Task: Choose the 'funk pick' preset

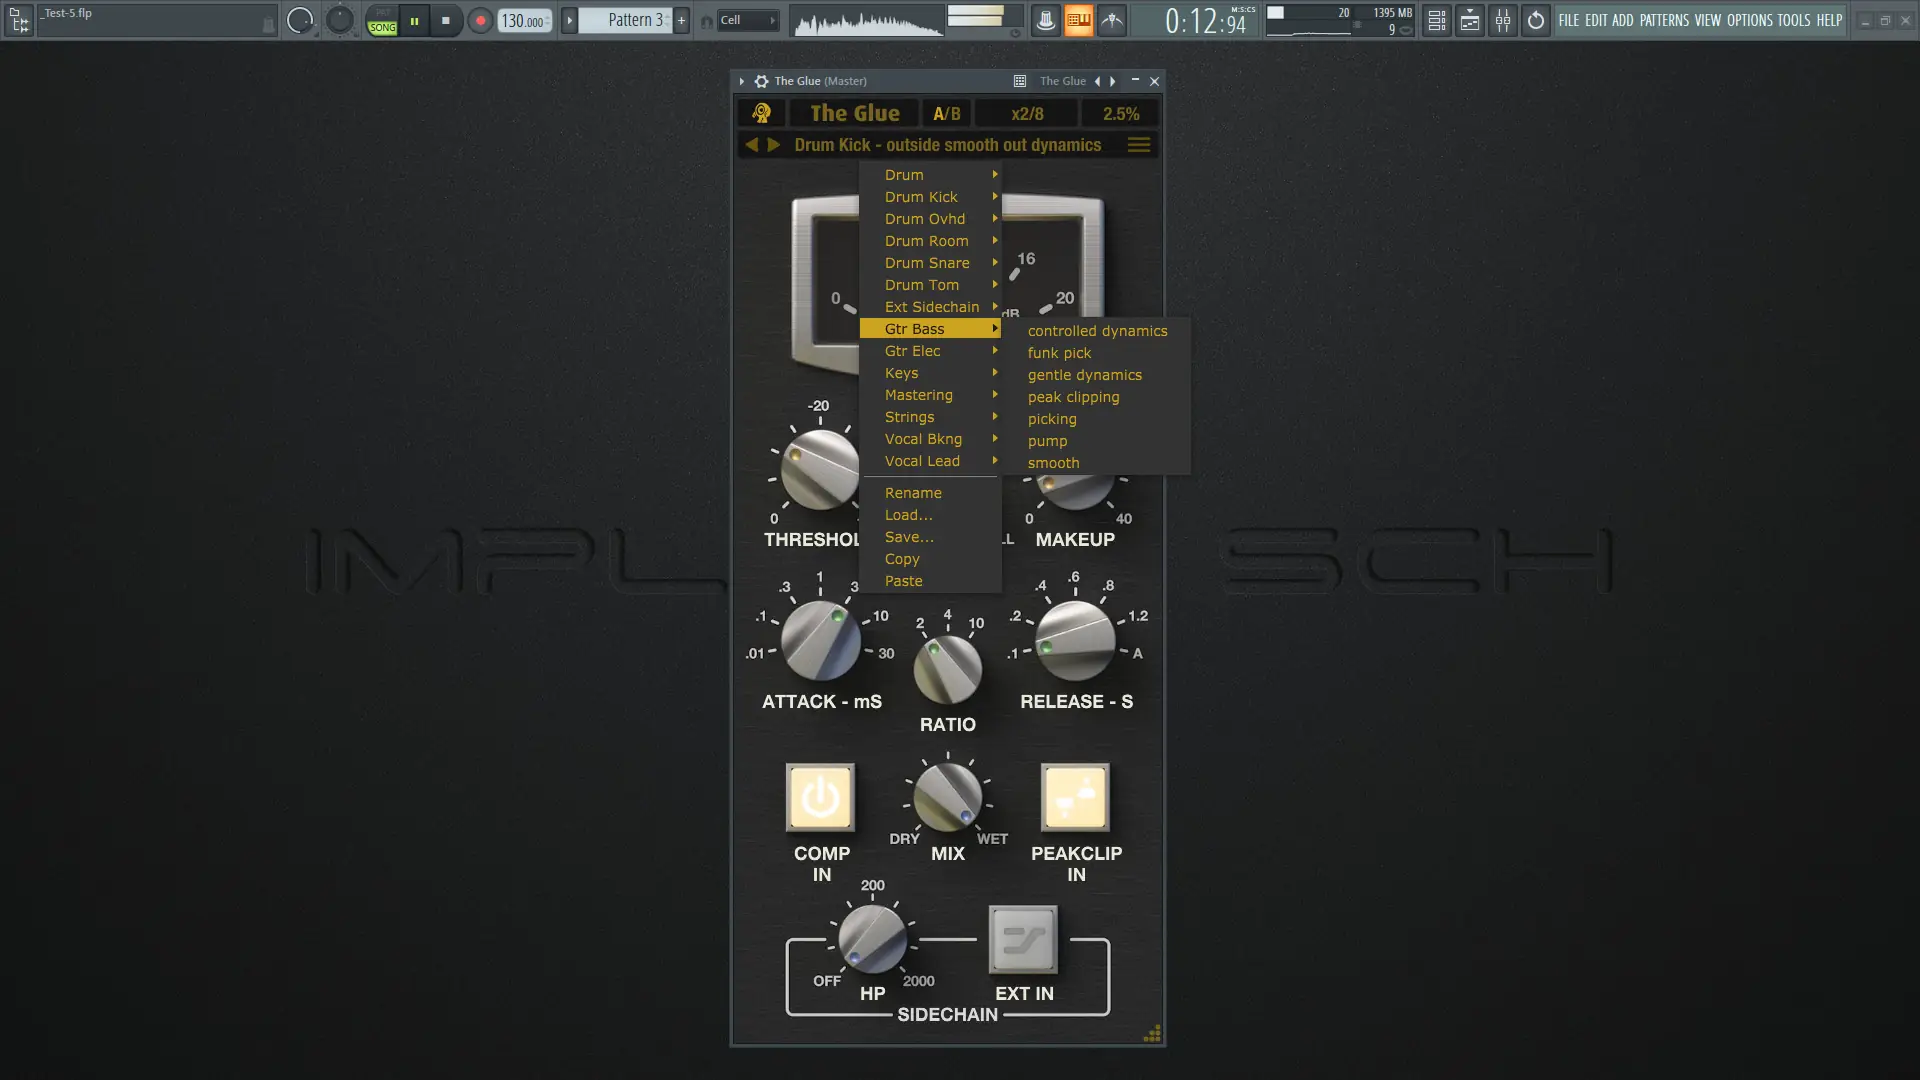Action: [x=1059, y=353]
